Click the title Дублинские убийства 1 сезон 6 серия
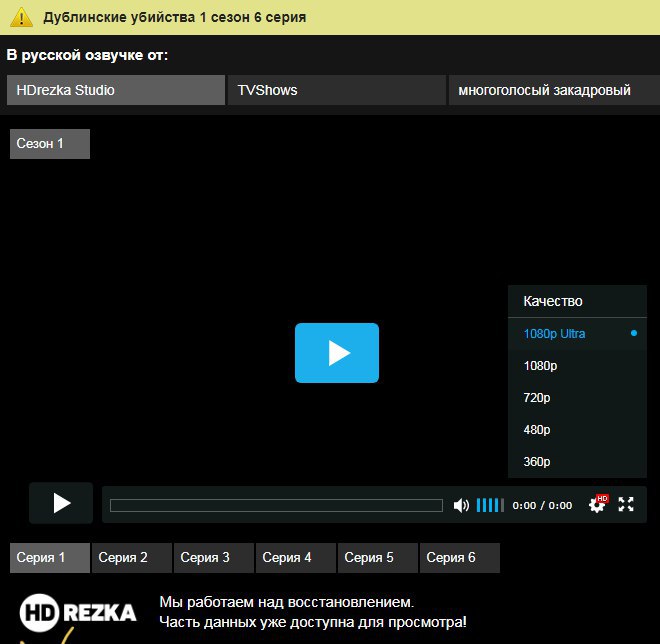The height and width of the screenshot is (644, 660). (x=175, y=17)
